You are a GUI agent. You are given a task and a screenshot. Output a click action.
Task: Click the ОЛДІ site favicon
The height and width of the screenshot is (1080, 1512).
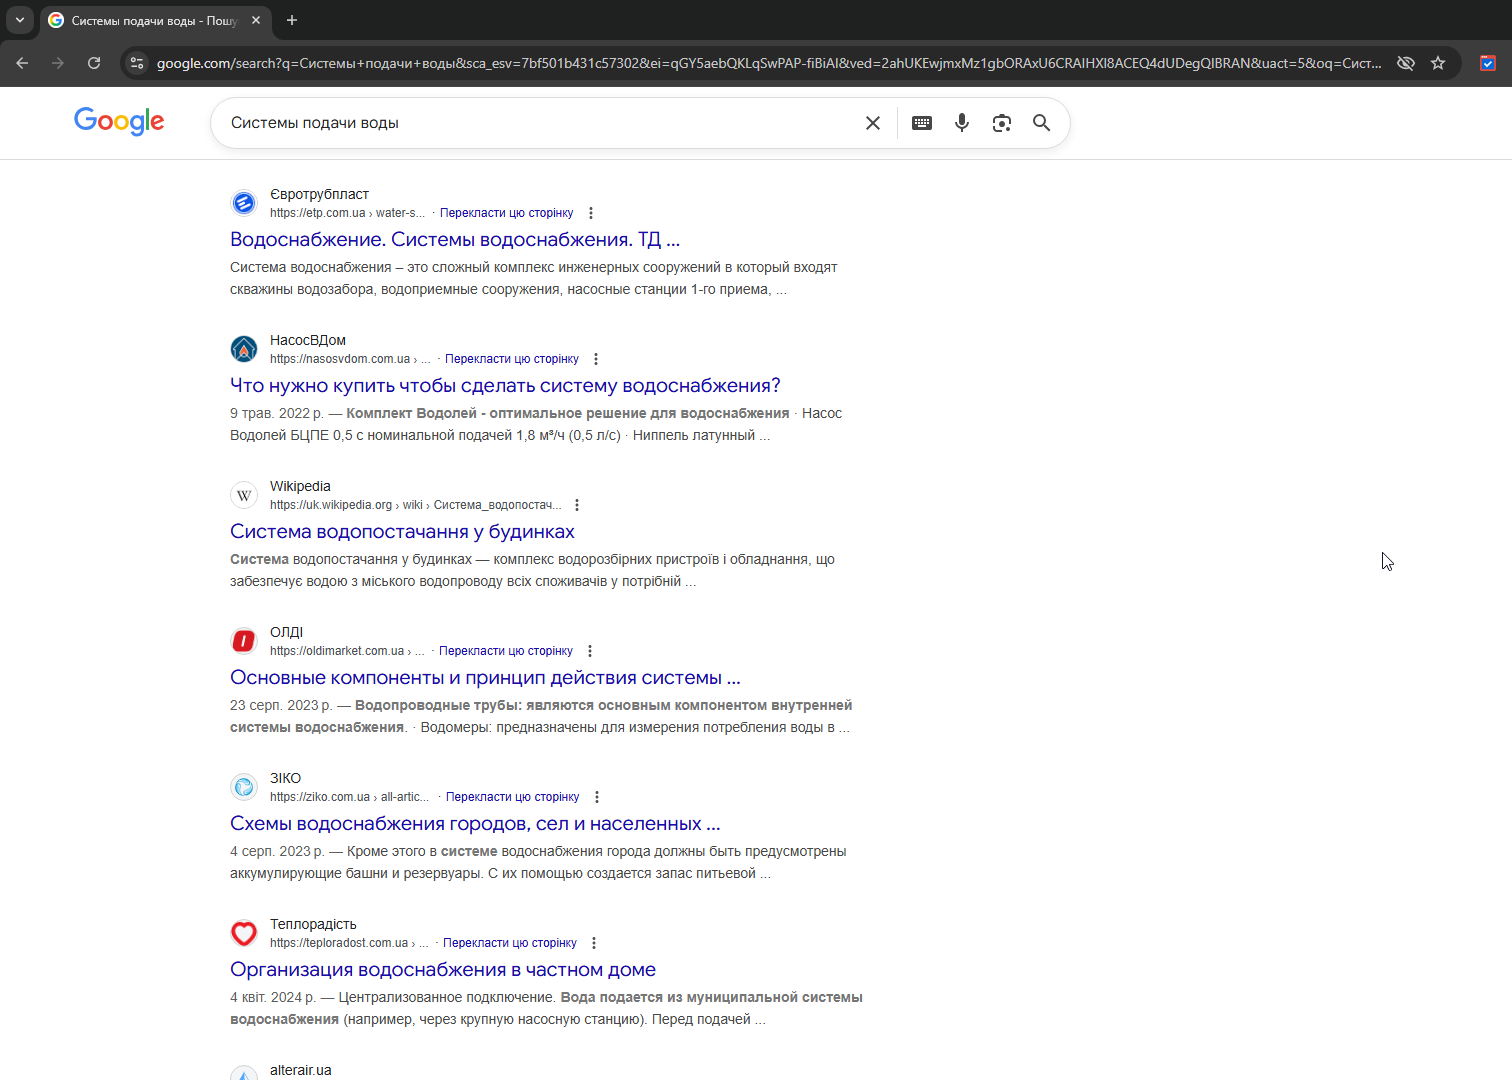coord(244,641)
